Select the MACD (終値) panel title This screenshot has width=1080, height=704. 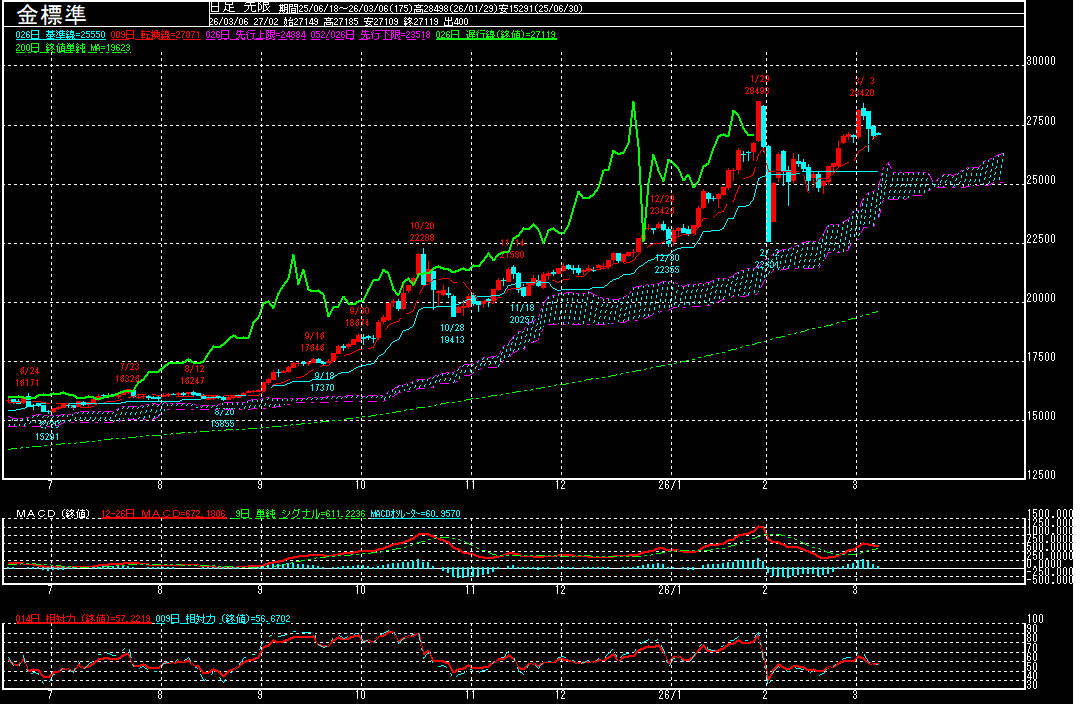coord(52,514)
